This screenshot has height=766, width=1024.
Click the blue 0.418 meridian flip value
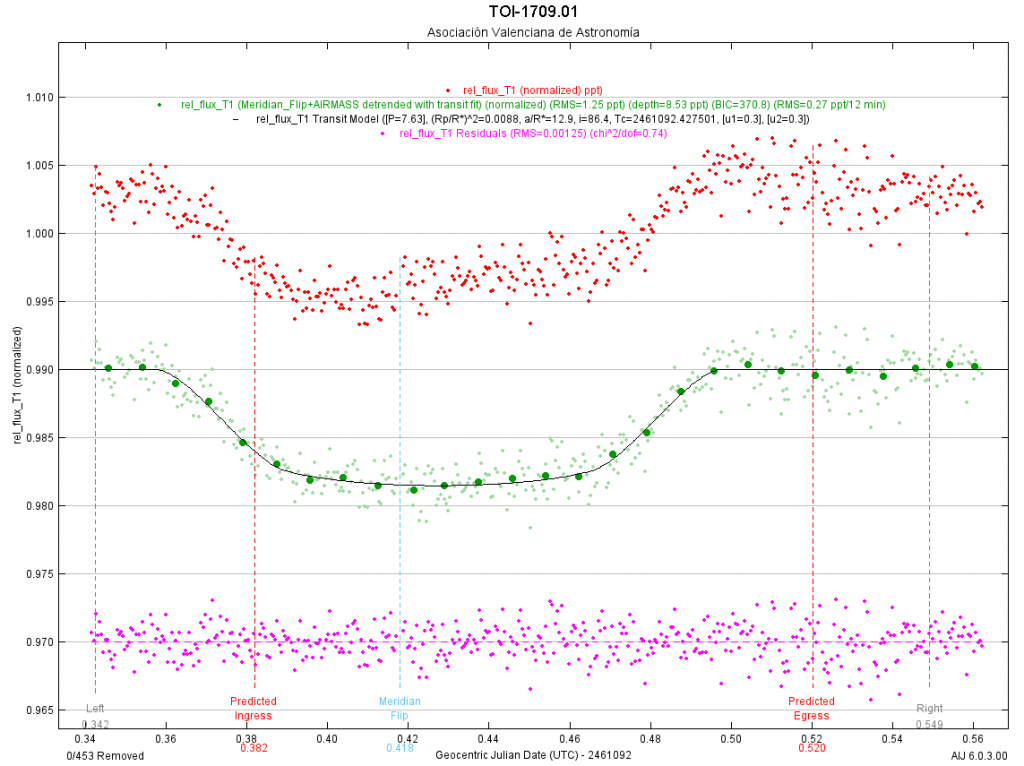tap(399, 747)
